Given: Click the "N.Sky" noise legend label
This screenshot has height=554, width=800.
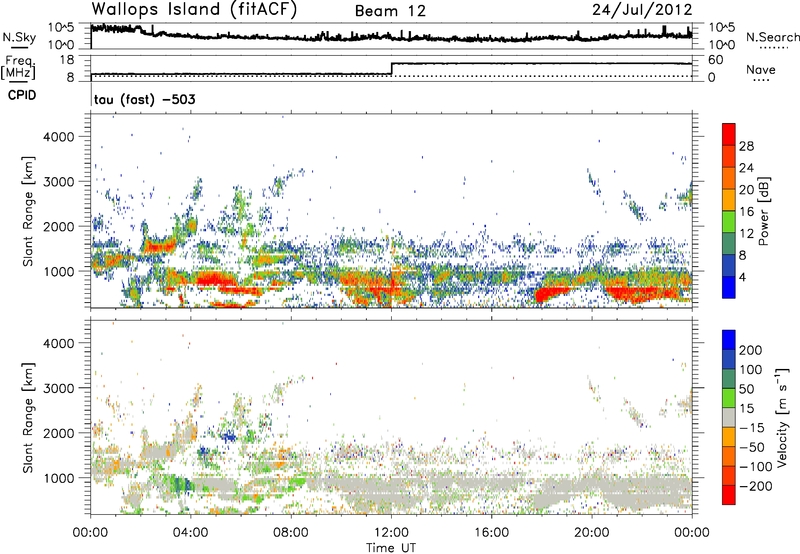Looking at the screenshot, I should [19, 37].
